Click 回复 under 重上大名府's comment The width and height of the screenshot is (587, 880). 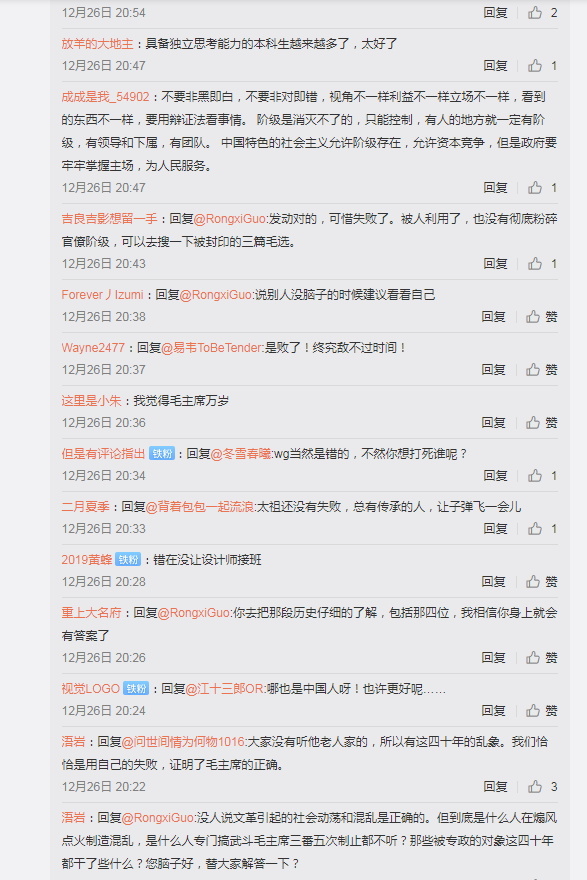pos(493,658)
